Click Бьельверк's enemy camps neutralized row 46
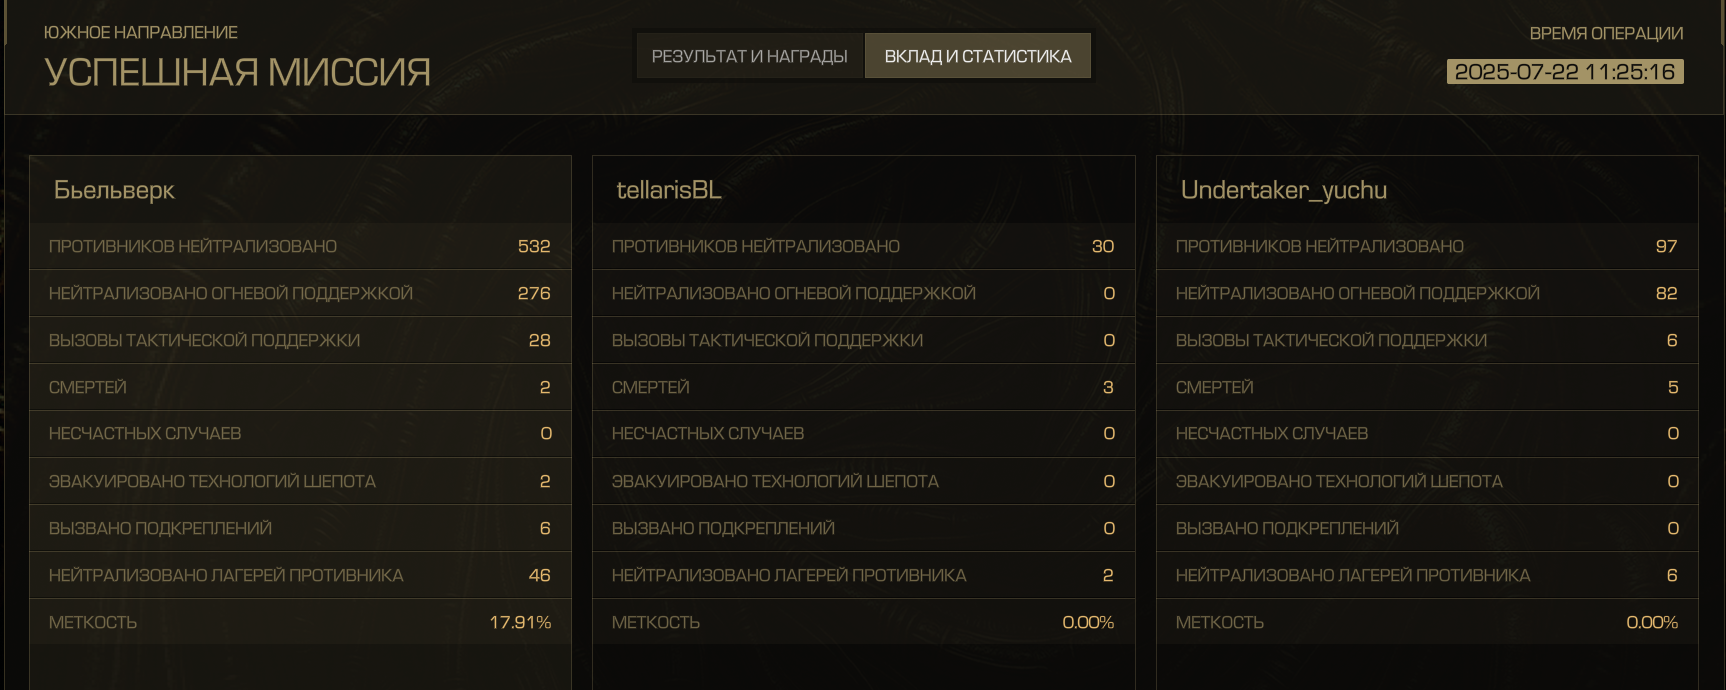The width and height of the screenshot is (1726, 690). [300, 575]
